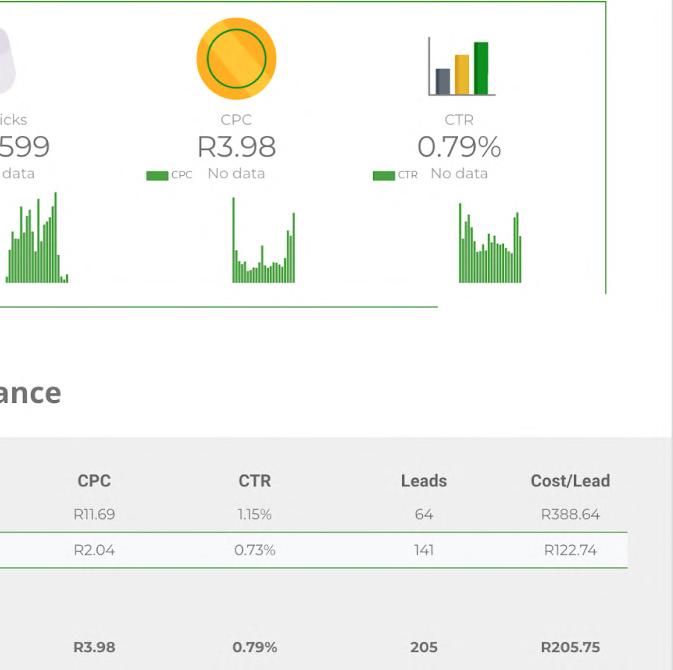Click table cell 1.15%
This screenshot has width=673, height=670.
pyautogui.click(x=255, y=514)
